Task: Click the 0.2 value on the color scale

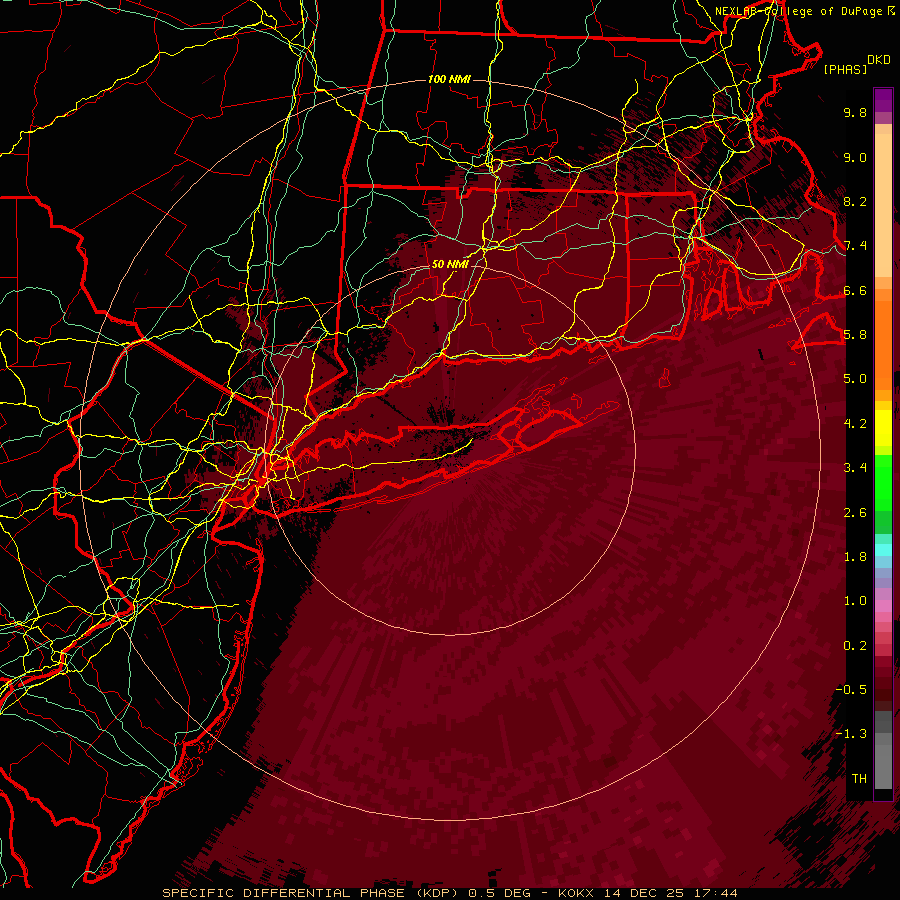Action: pos(855,646)
